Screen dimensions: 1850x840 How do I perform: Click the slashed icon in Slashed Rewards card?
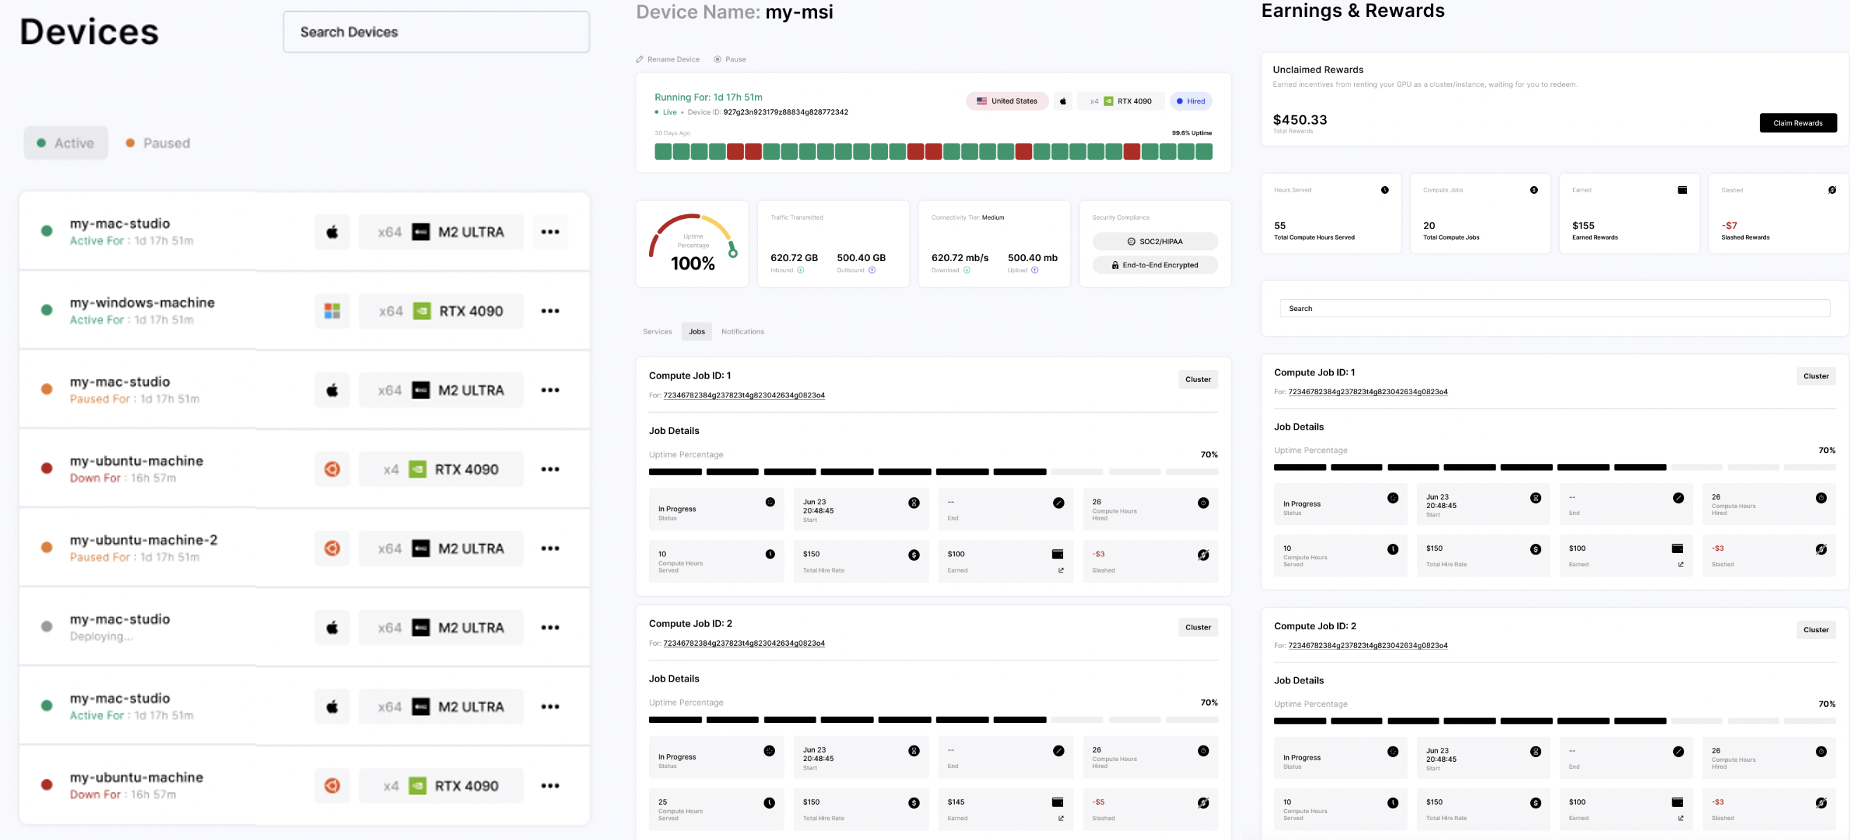pyautogui.click(x=1832, y=190)
